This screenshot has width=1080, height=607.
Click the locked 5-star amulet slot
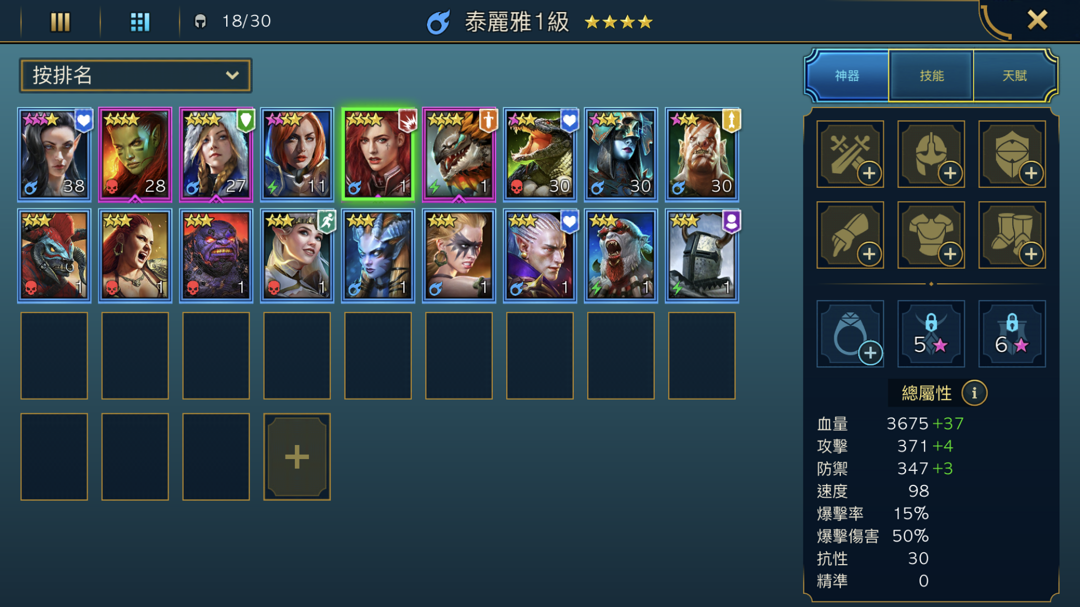click(x=931, y=333)
